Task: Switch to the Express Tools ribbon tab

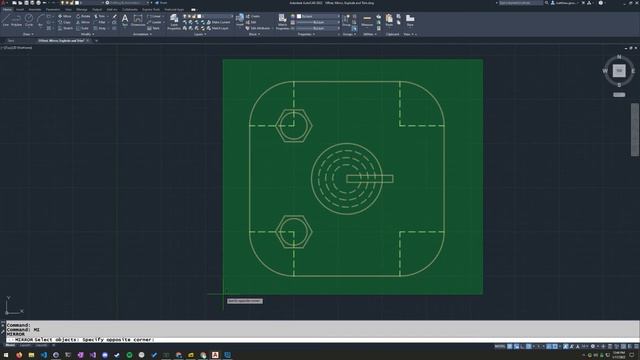Action: pyautogui.click(x=151, y=9)
